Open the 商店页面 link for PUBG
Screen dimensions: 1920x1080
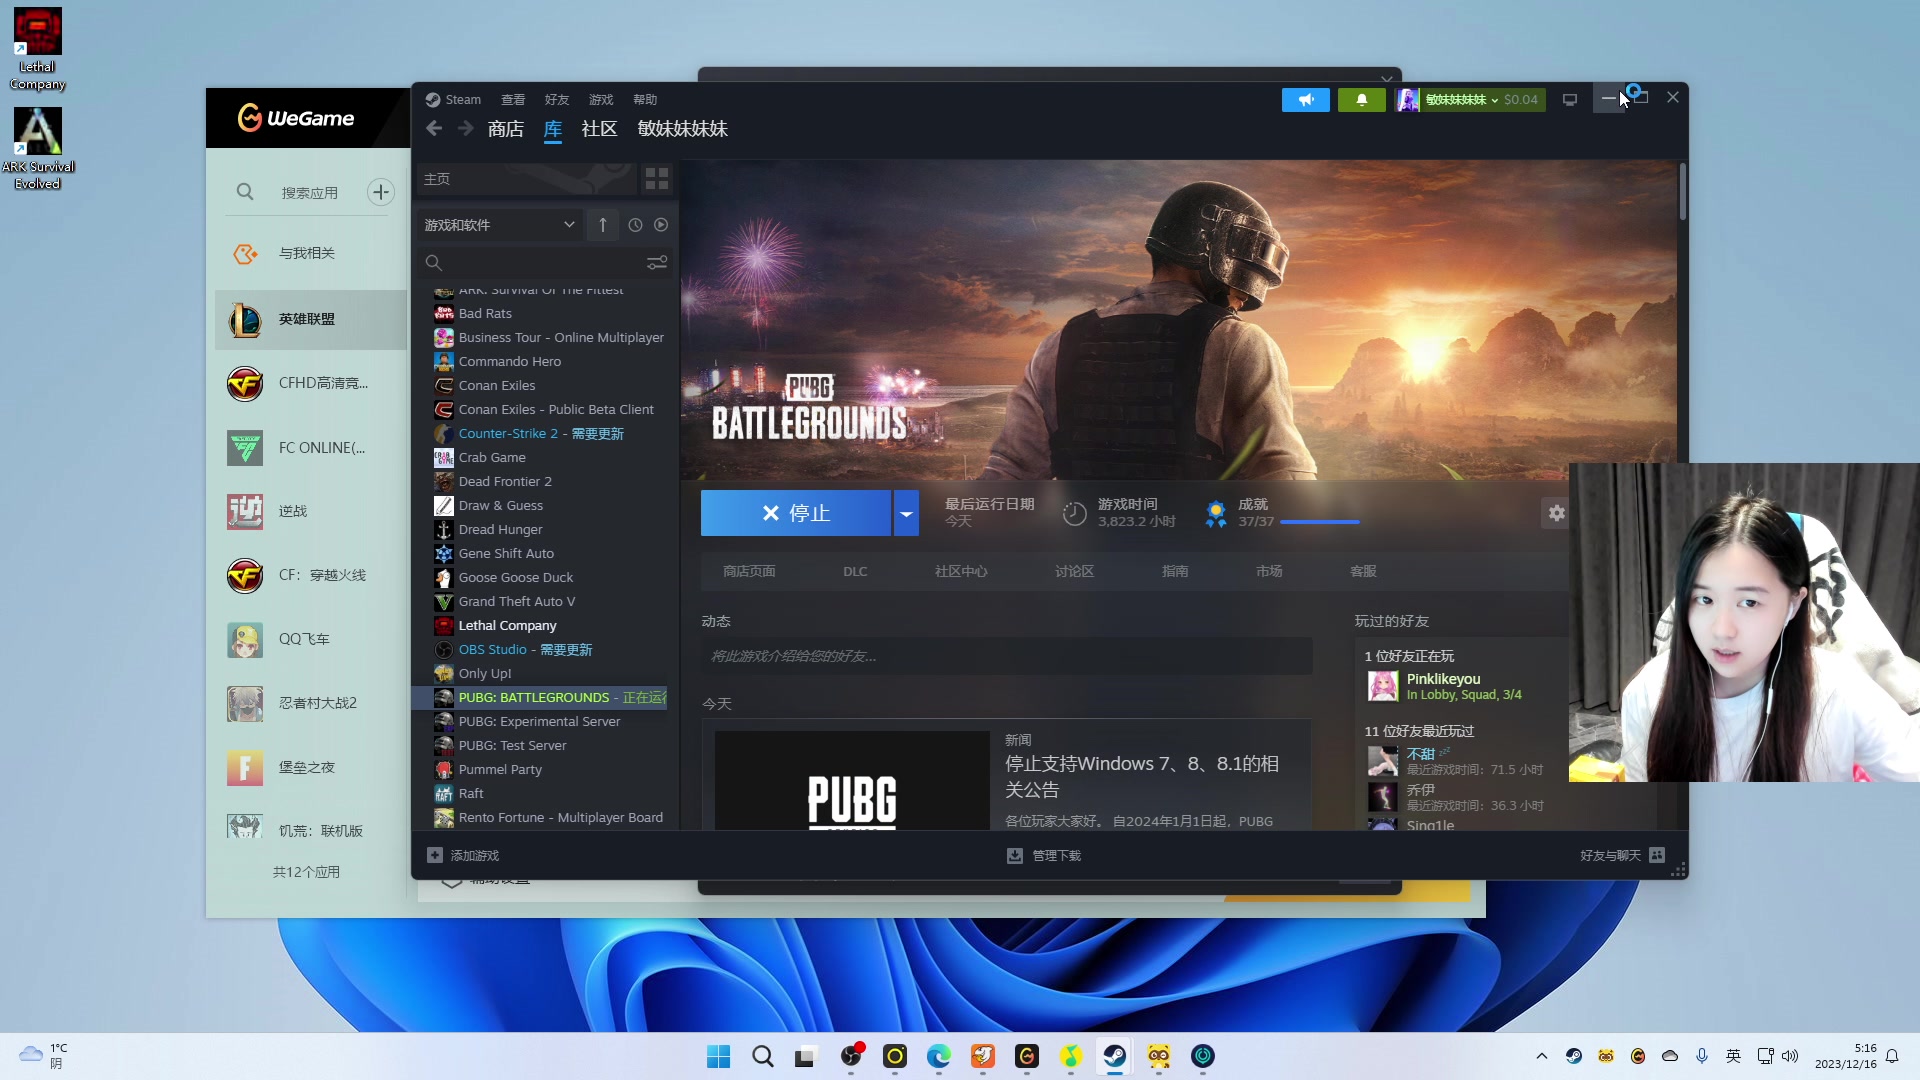[750, 571]
